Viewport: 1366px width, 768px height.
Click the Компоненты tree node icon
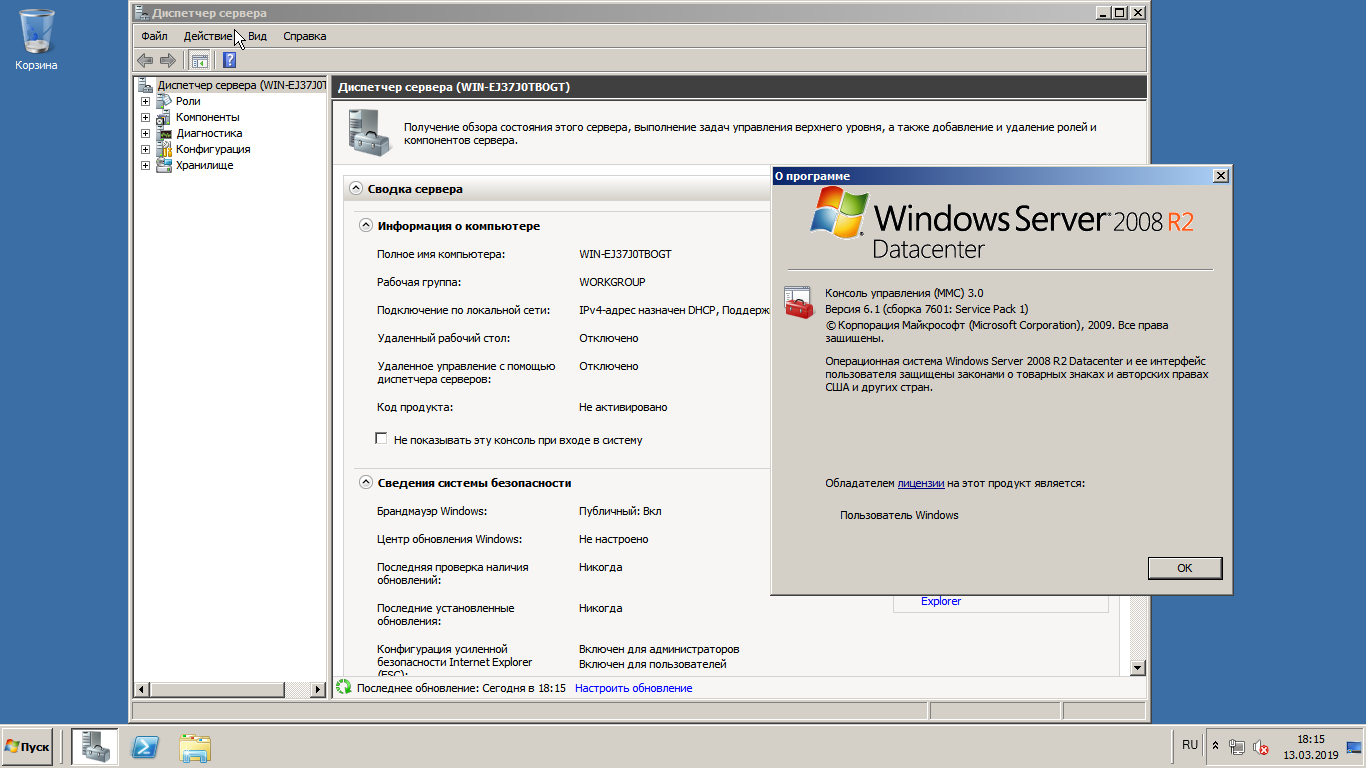tap(164, 117)
